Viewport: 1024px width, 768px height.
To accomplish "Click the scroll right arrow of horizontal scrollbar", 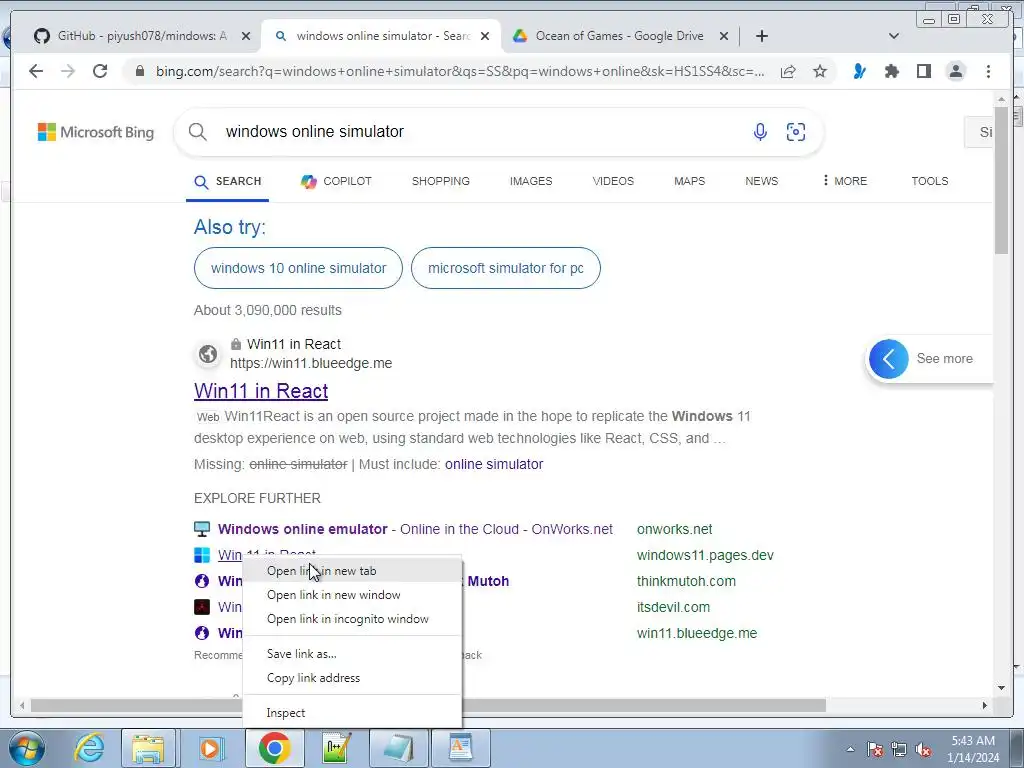I will [984, 705].
